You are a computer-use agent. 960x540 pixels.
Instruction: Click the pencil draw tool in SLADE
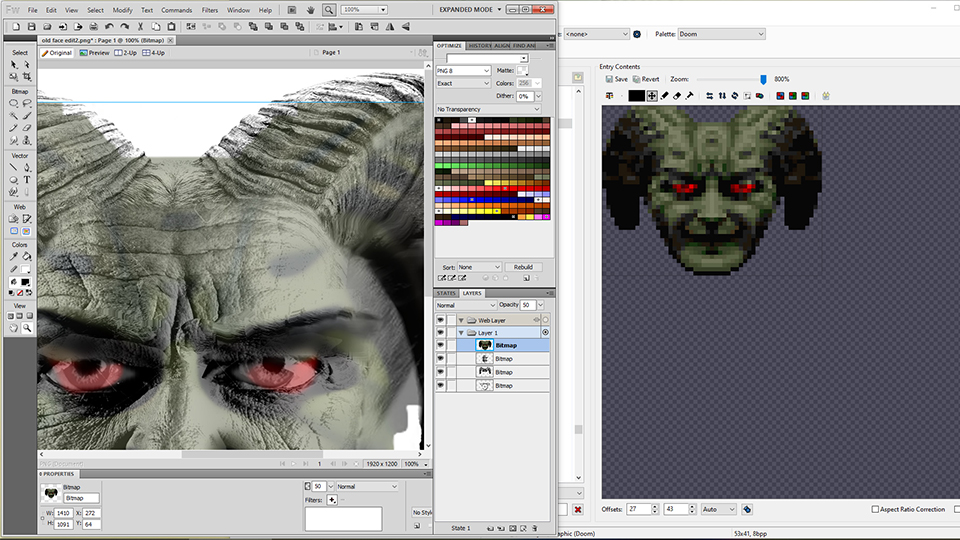coord(665,96)
